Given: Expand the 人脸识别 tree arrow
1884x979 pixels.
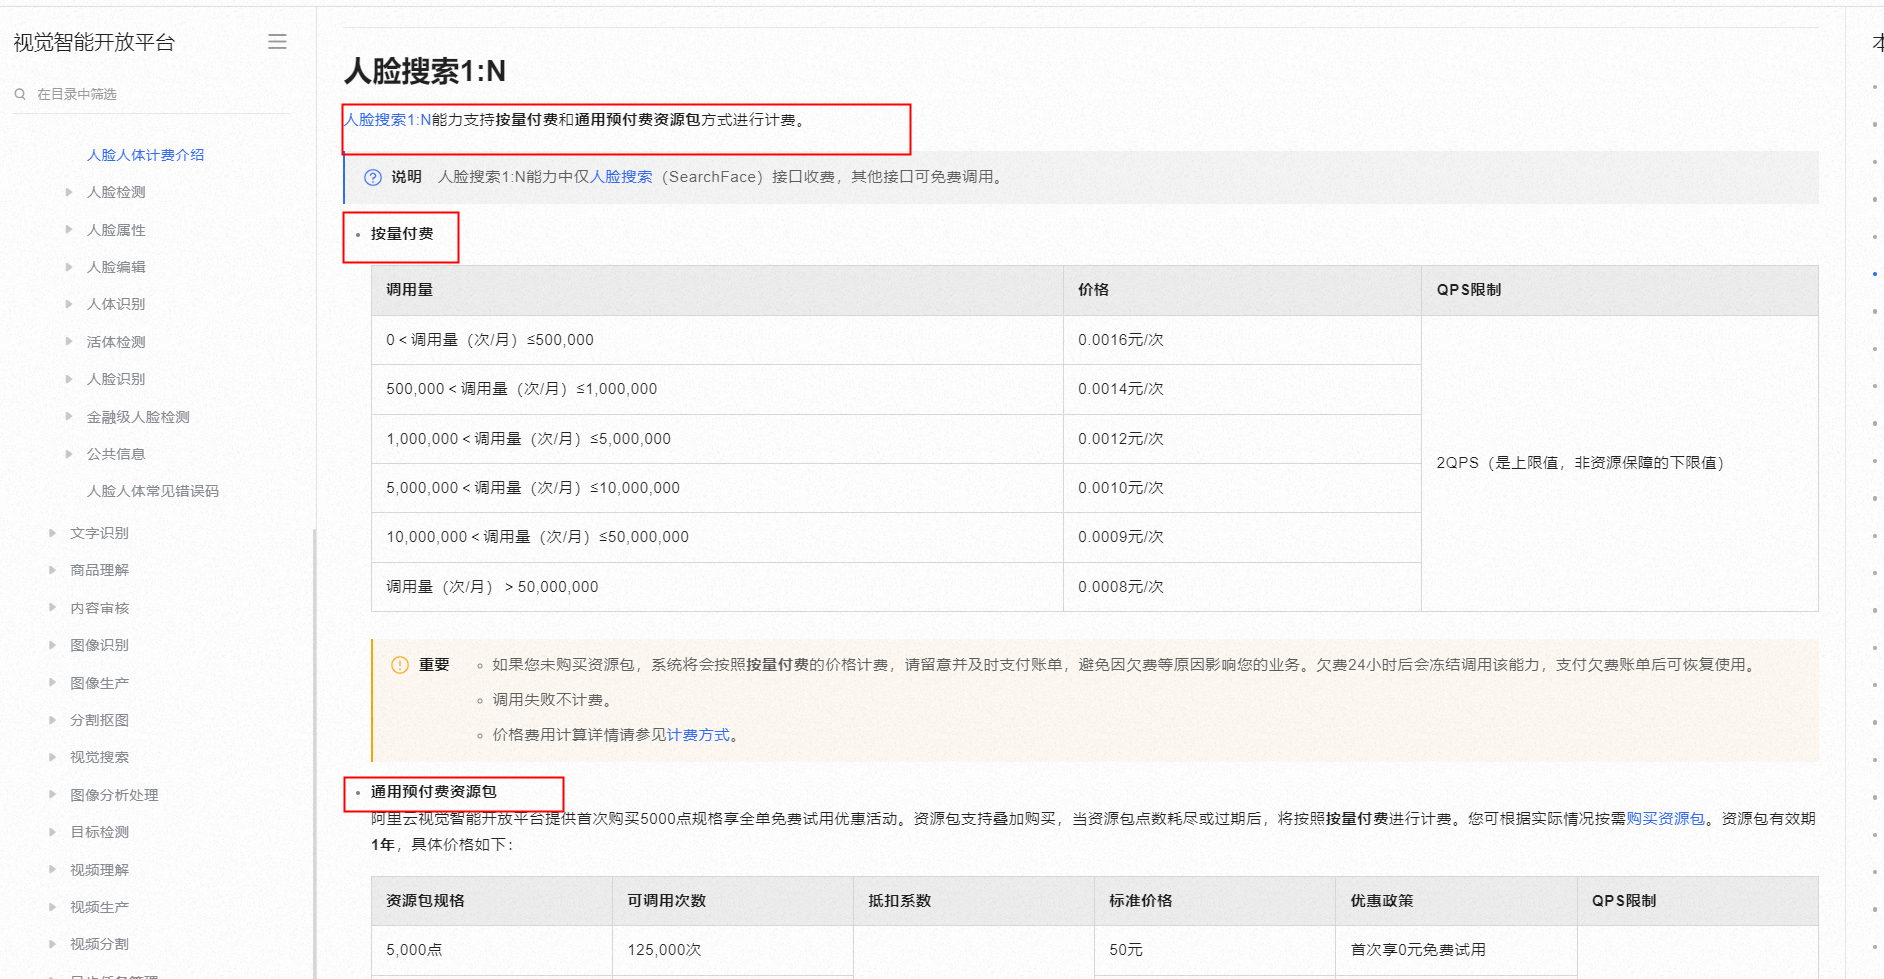Looking at the screenshot, I should point(69,379).
